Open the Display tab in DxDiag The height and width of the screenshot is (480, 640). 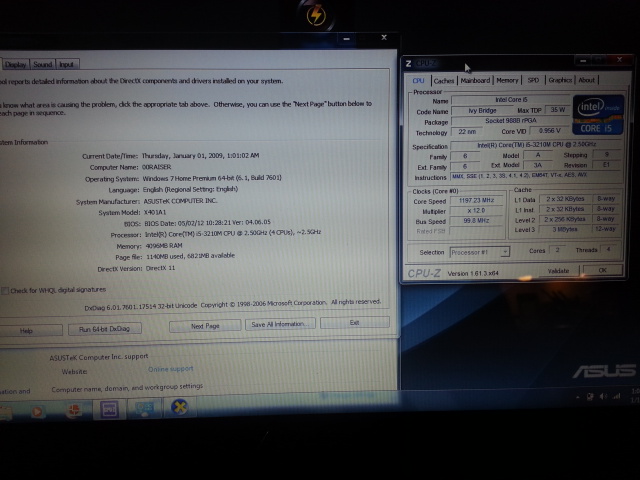[16, 64]
